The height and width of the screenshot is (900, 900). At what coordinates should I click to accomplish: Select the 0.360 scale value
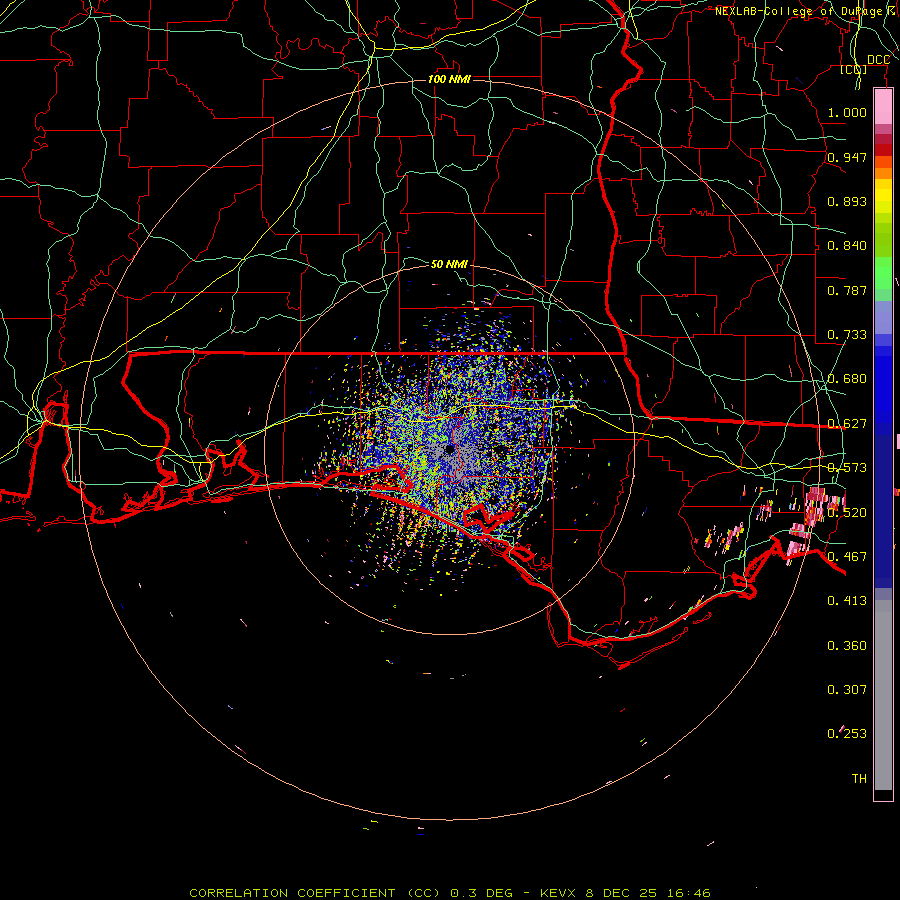click(847, 646)
